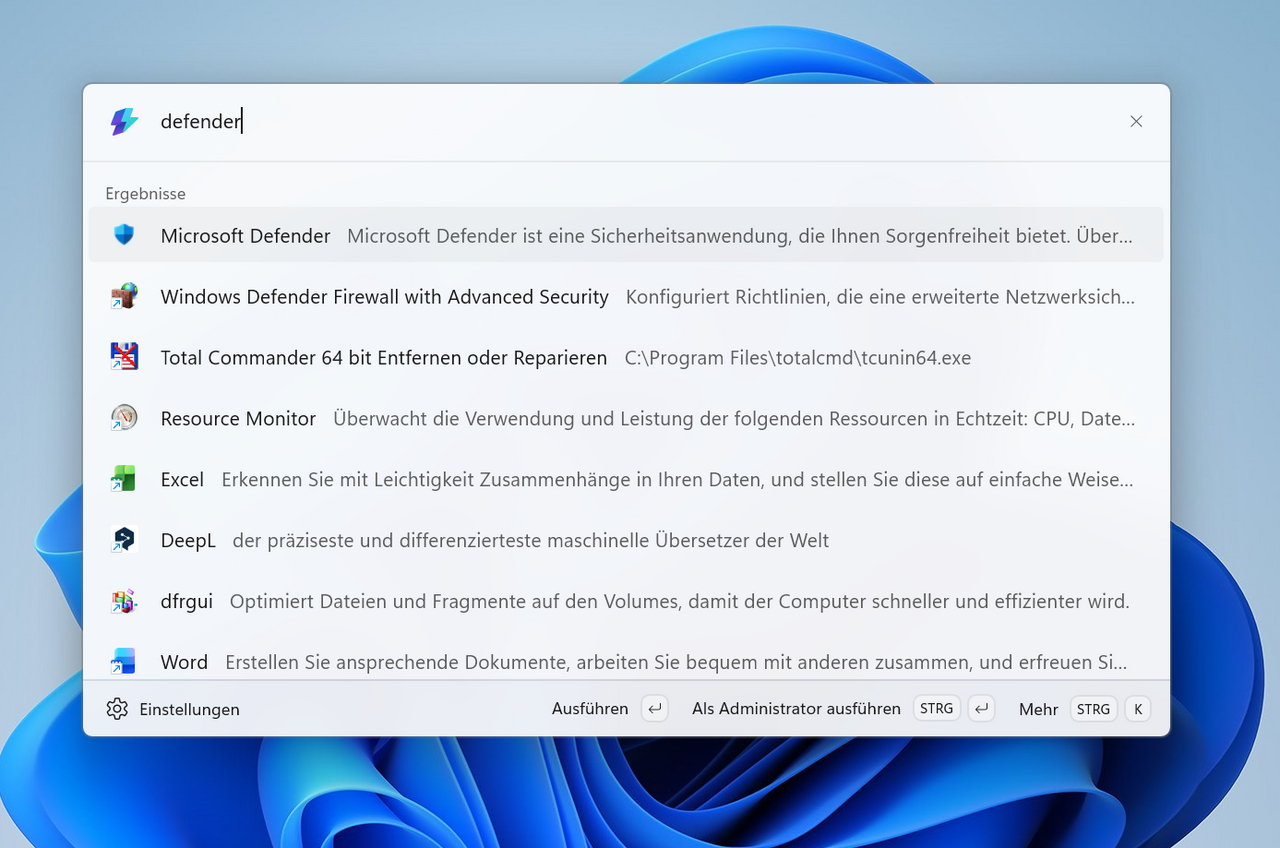Click the path C:\Program Files\totalcmd\tcunin64.exe

(x=798, y=358)
